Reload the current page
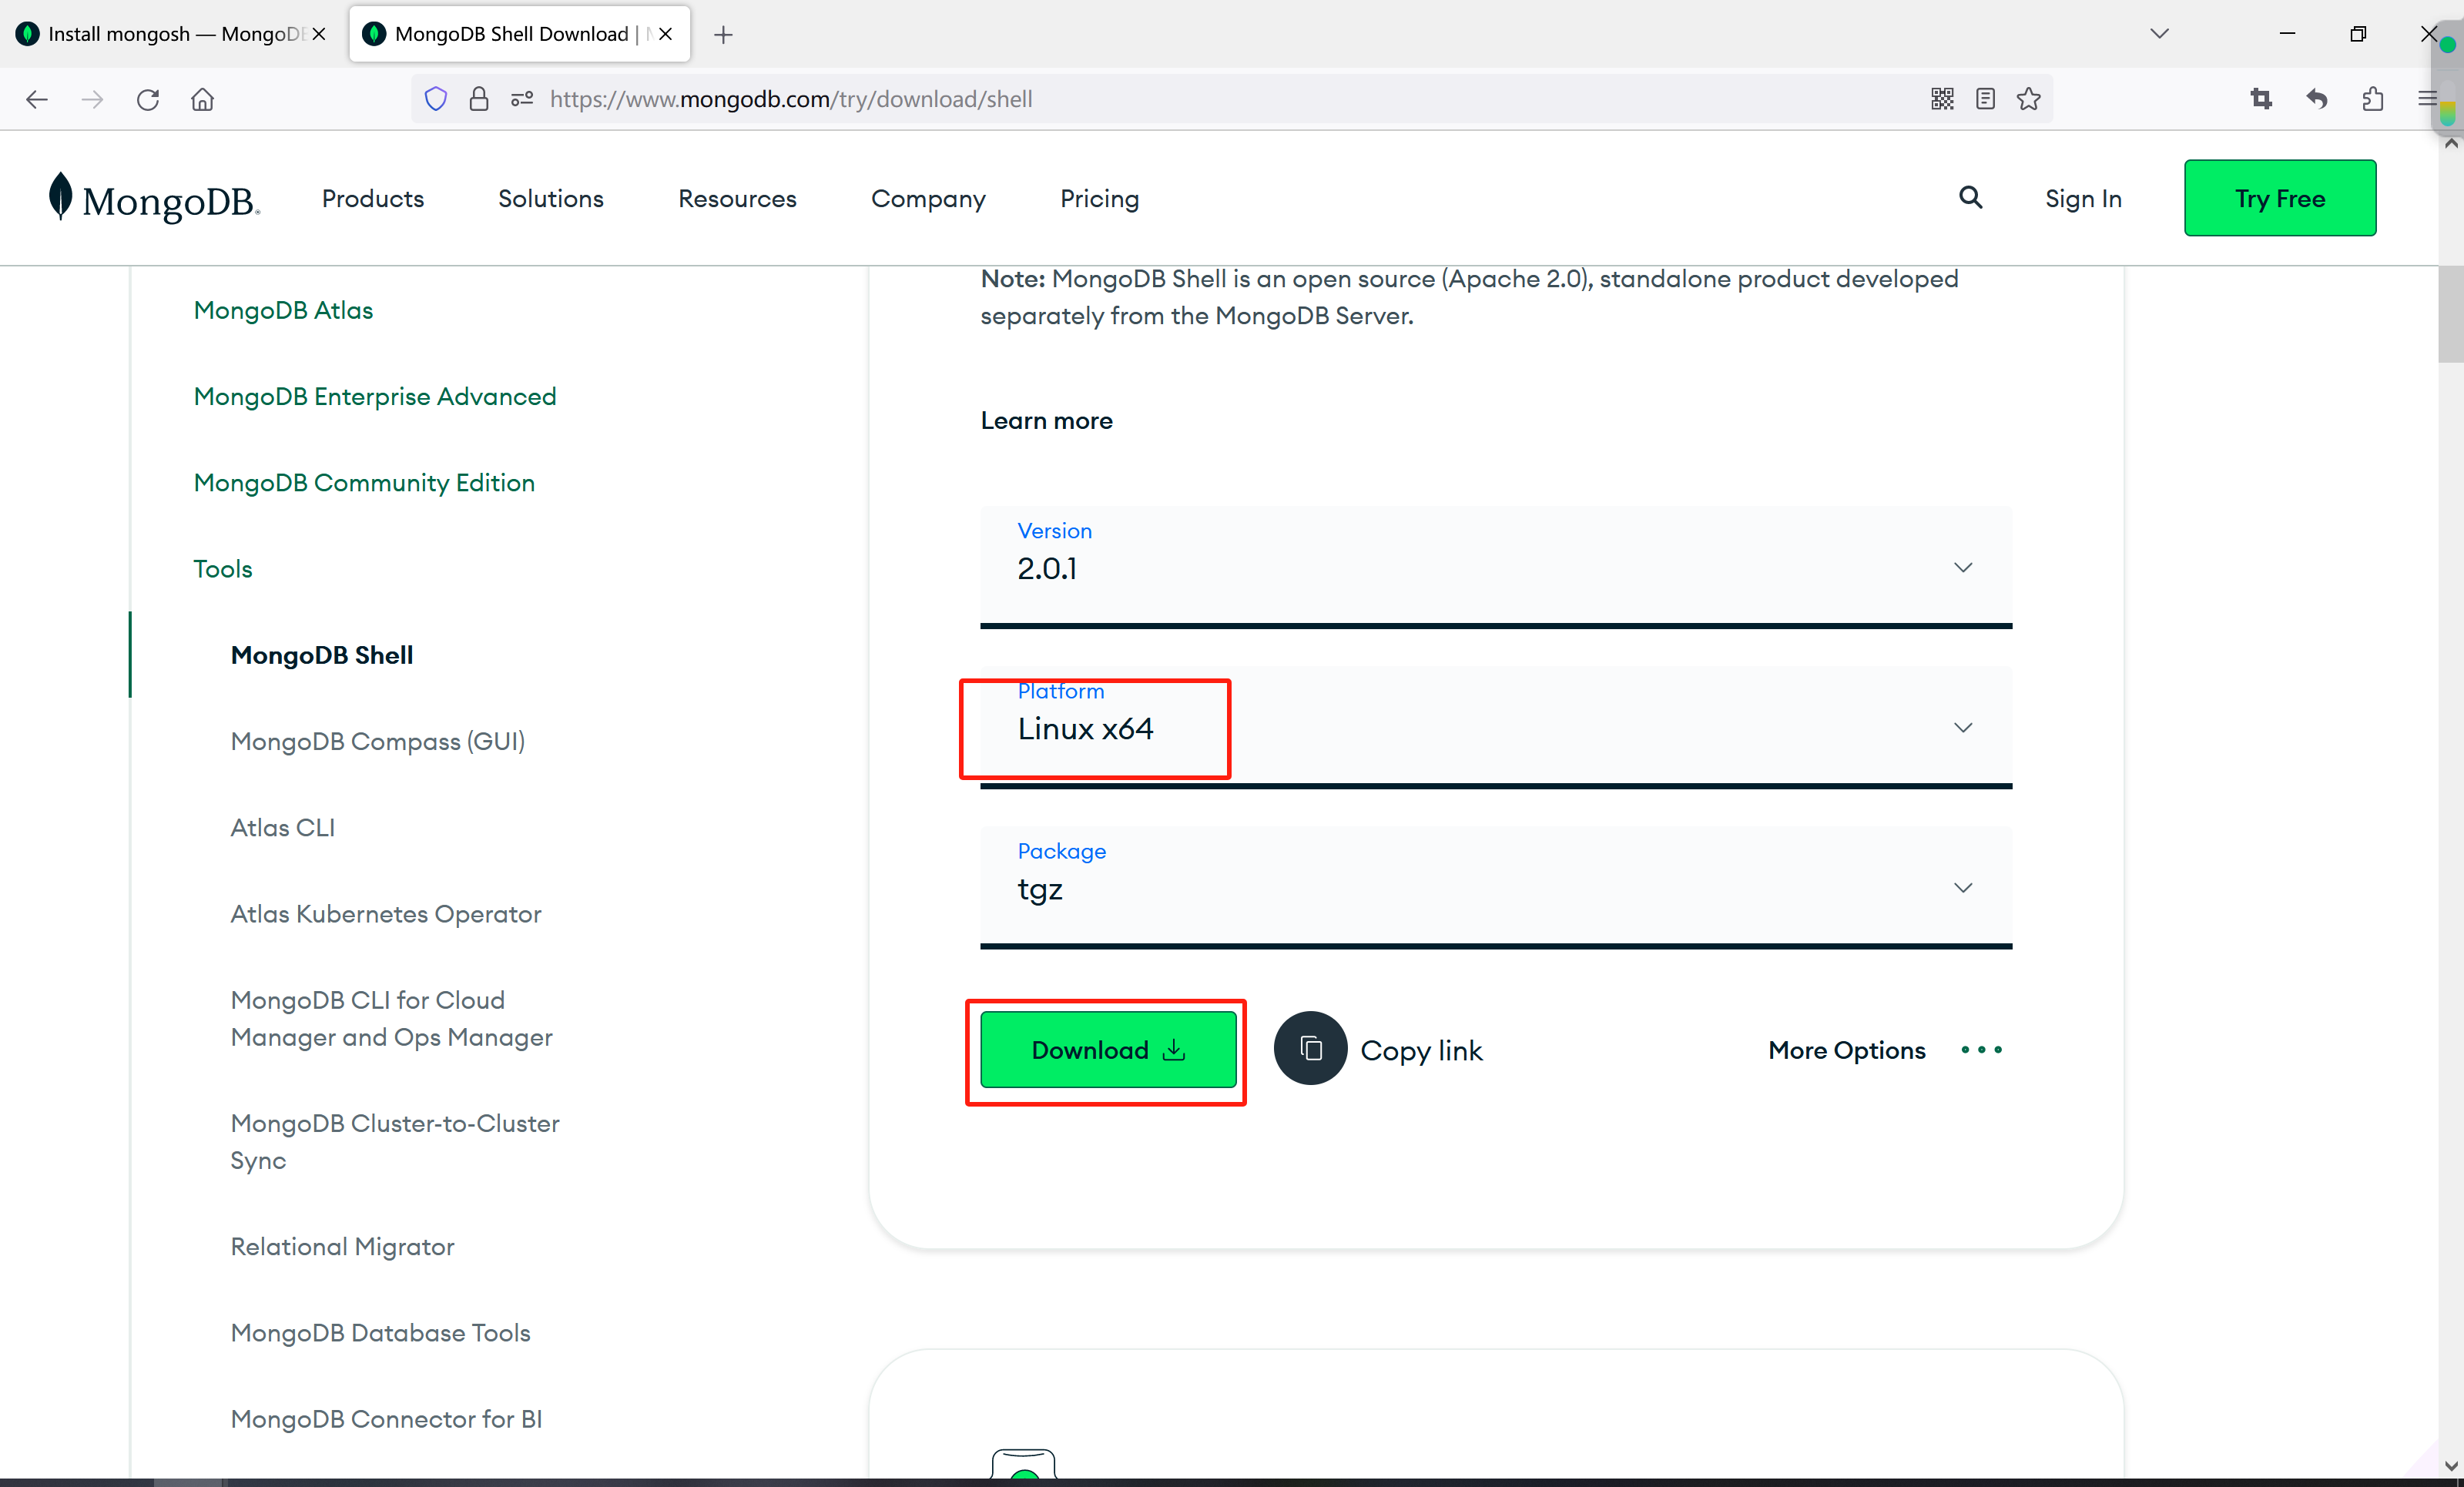2464x1487 pixels. pos(148,99)
